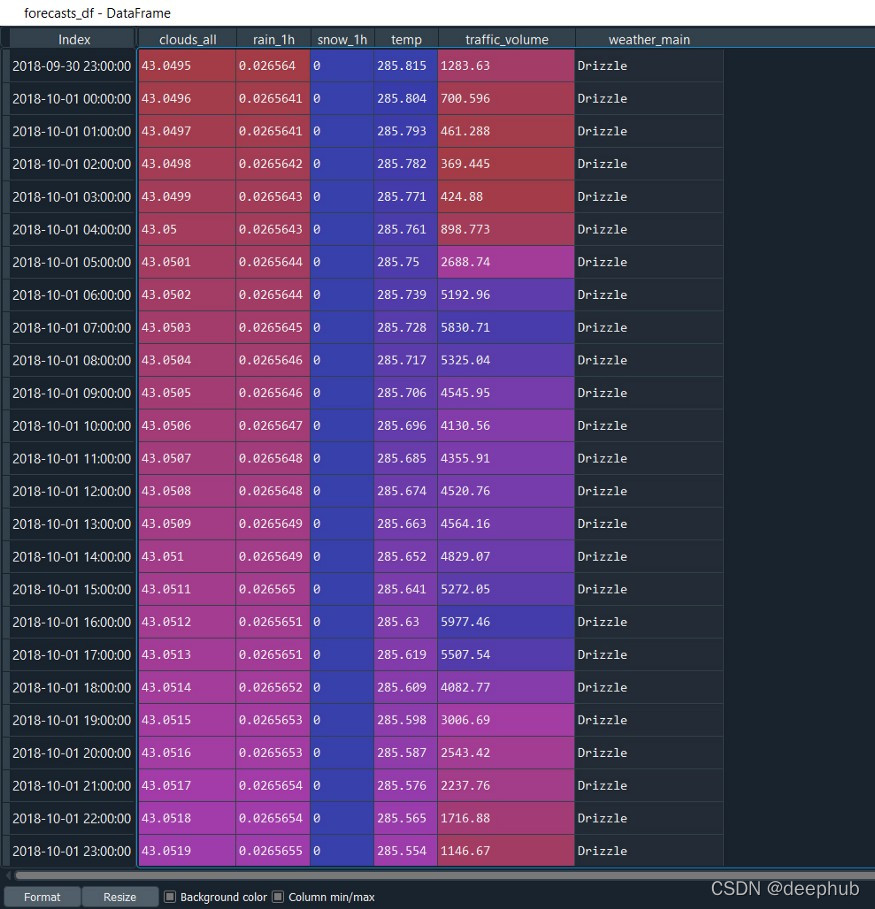Click traffic_volume cell 700.596
The image size is (875, 909).
[x=506, y=99]
